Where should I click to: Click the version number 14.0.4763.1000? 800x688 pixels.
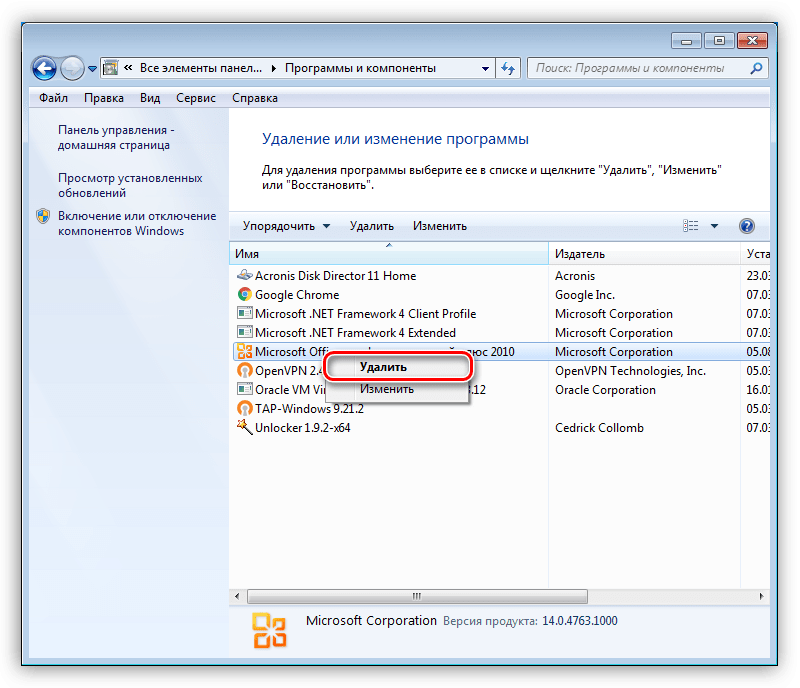pos(580,621)
